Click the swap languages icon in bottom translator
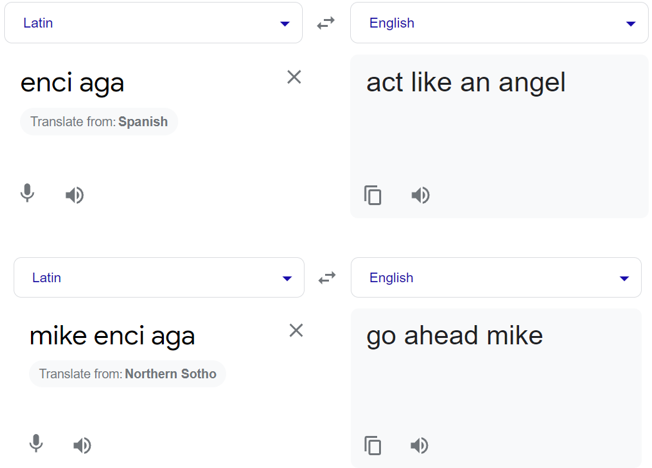 [x=327, y=277]
